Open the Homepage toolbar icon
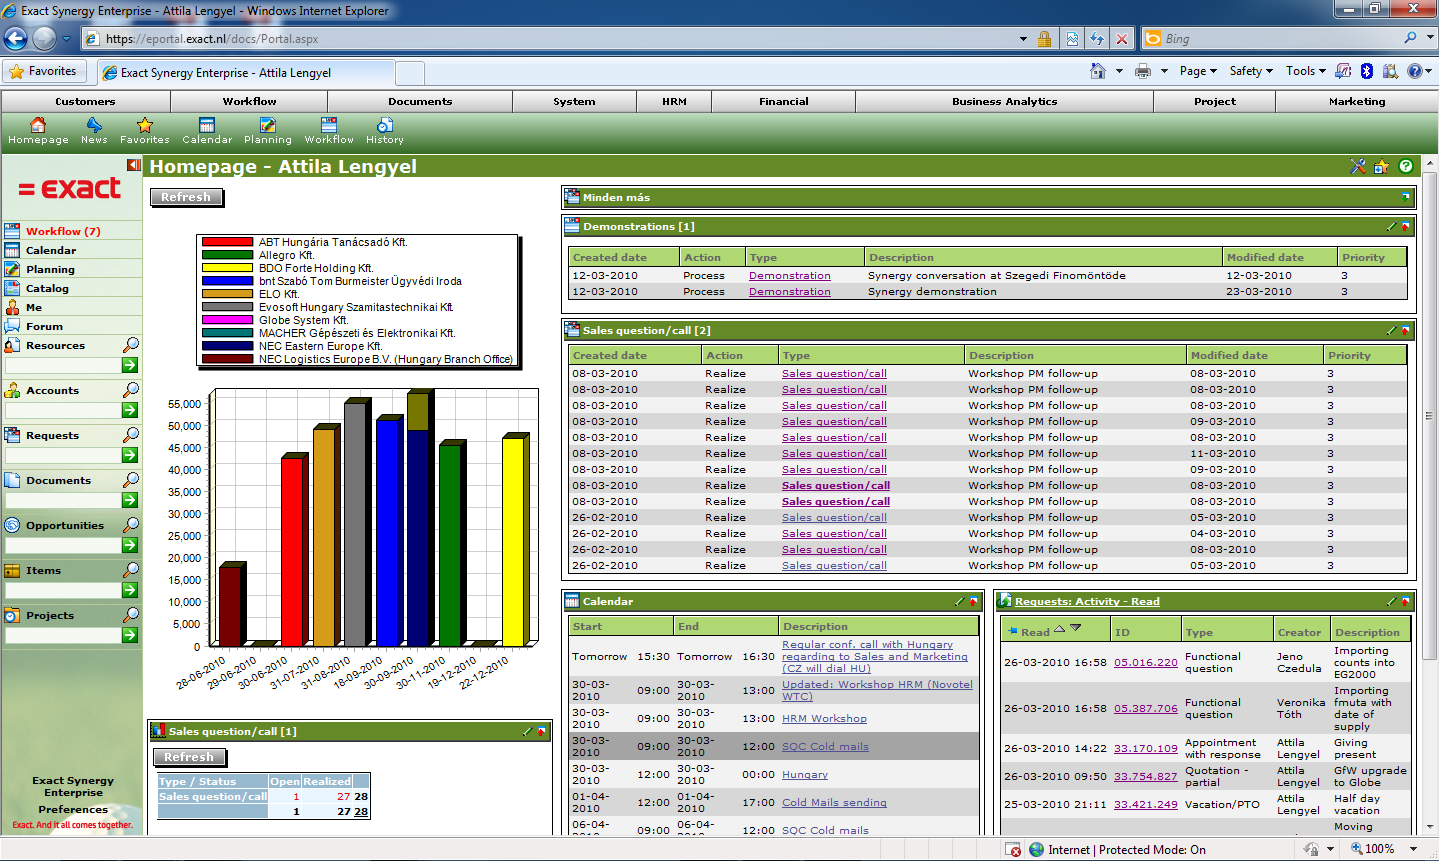 coord(38,130)
